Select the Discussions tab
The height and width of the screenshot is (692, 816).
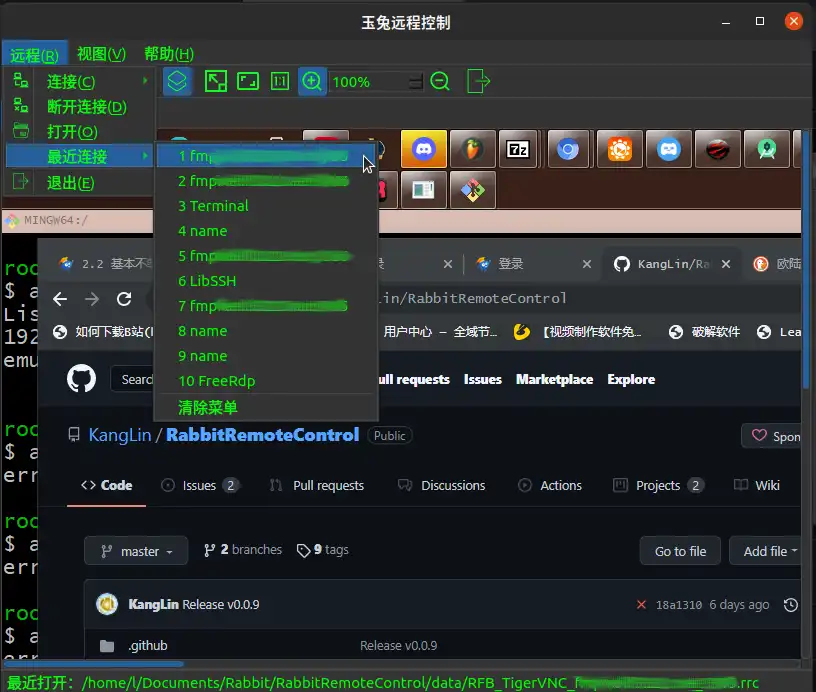point(441,485)
